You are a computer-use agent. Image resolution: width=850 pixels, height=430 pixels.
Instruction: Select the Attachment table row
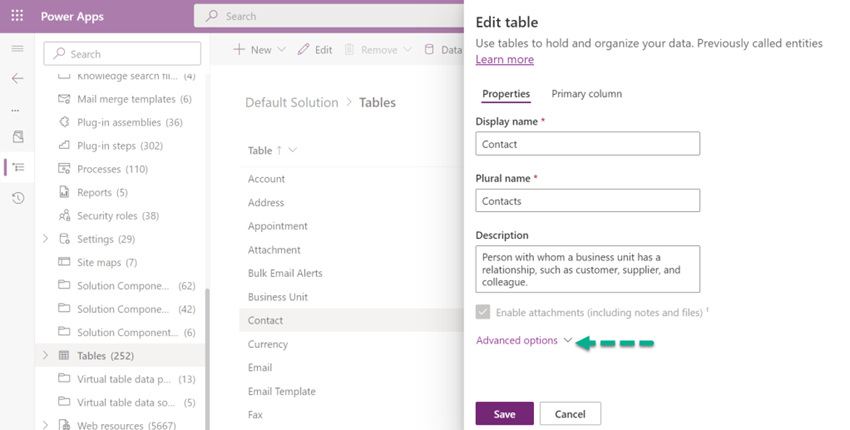pos(351,249)
